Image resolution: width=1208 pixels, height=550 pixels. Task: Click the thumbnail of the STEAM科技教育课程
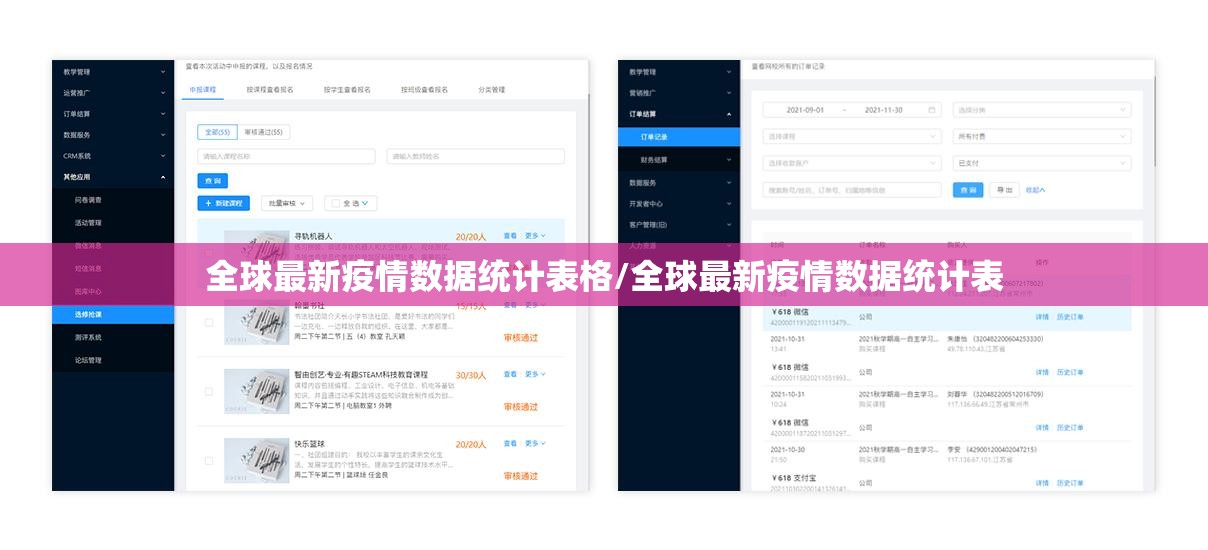(x=256, y=391)
